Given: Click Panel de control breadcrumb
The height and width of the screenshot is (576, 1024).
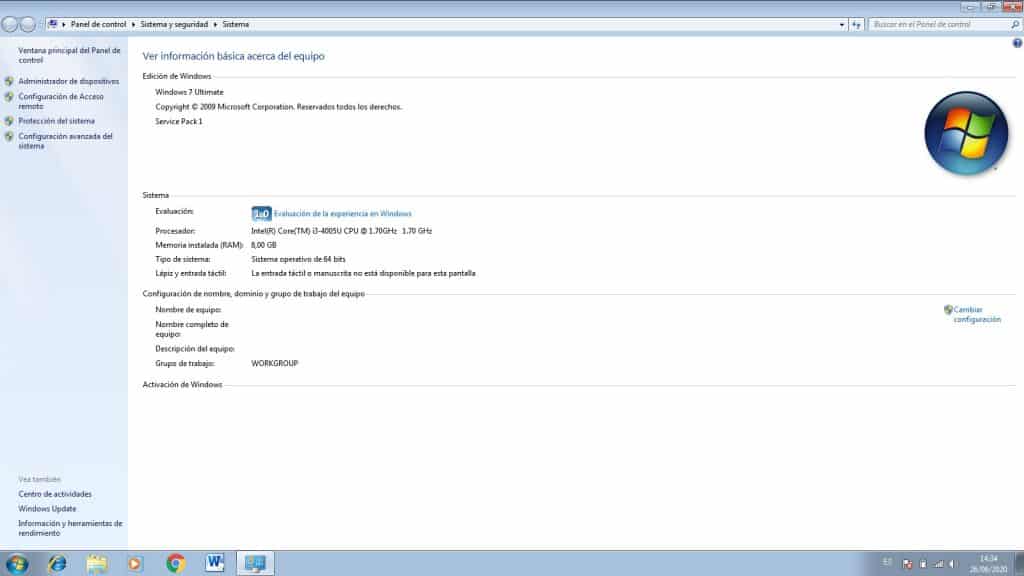Looking at the screenshot, I should [98, 24].
